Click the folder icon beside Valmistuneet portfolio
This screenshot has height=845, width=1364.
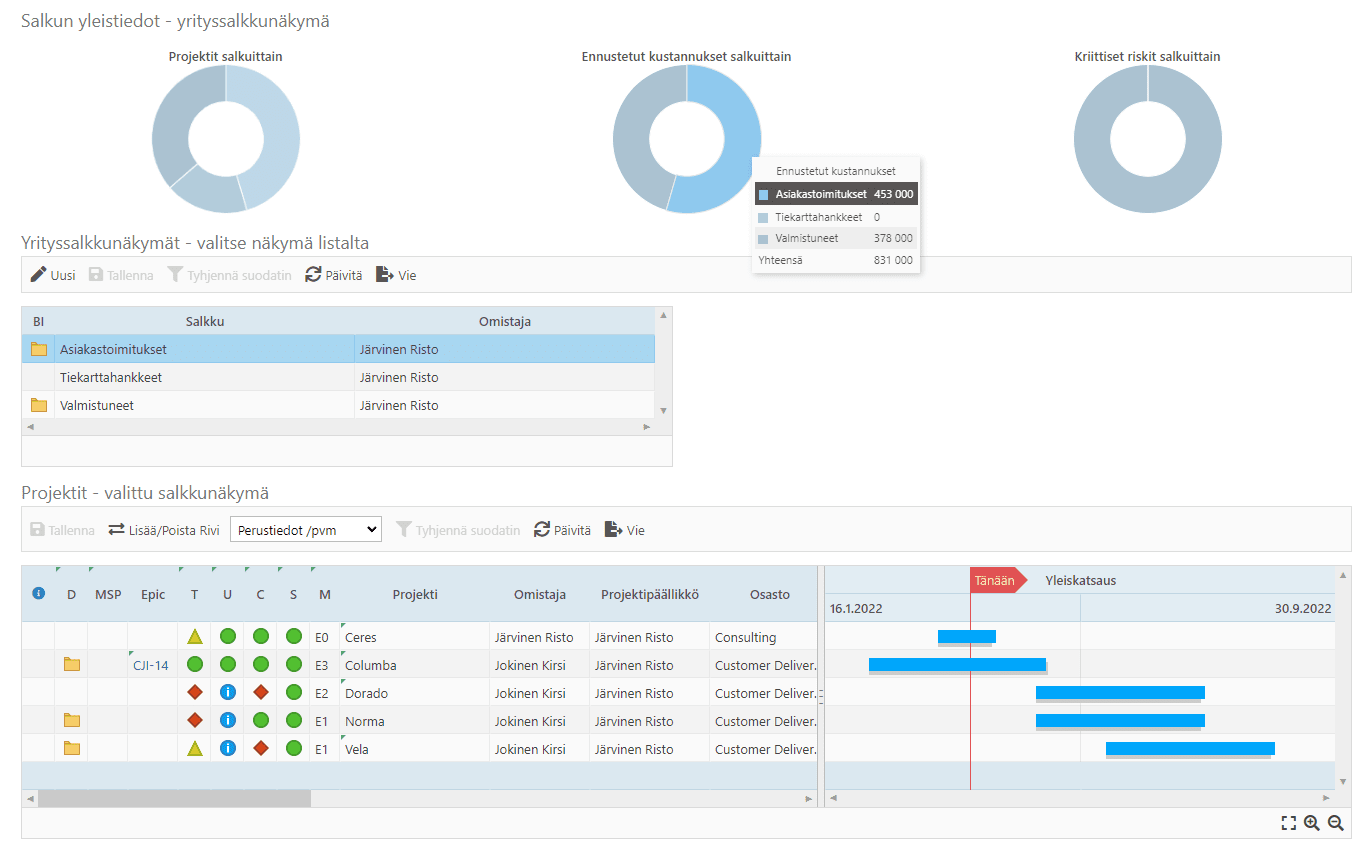[x=39, y=406]
